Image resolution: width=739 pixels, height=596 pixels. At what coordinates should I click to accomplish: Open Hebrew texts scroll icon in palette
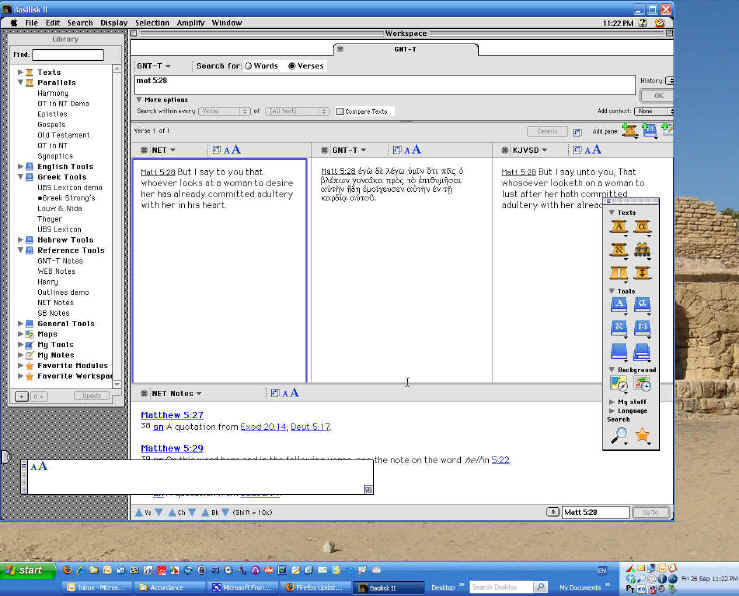(618, 250)
